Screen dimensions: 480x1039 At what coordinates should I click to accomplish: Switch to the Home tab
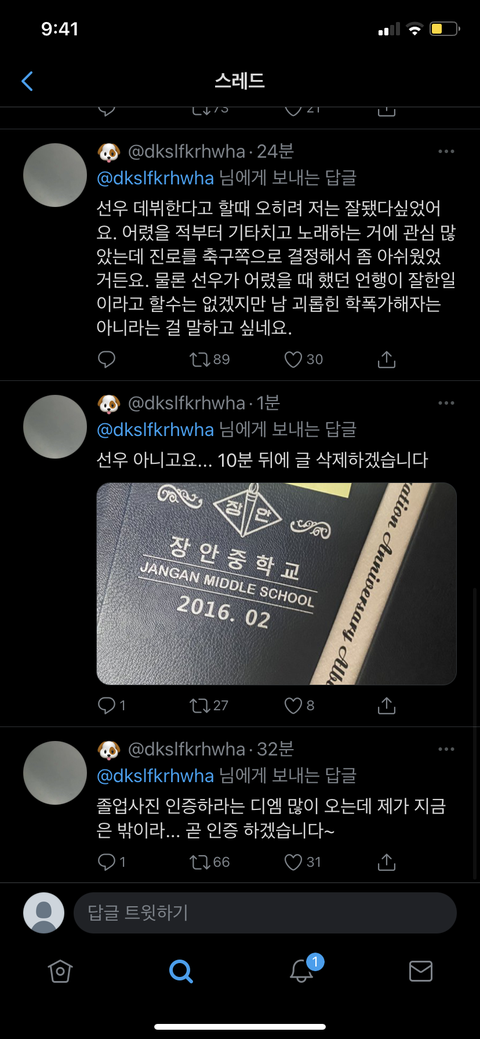(x=60, y=971)
